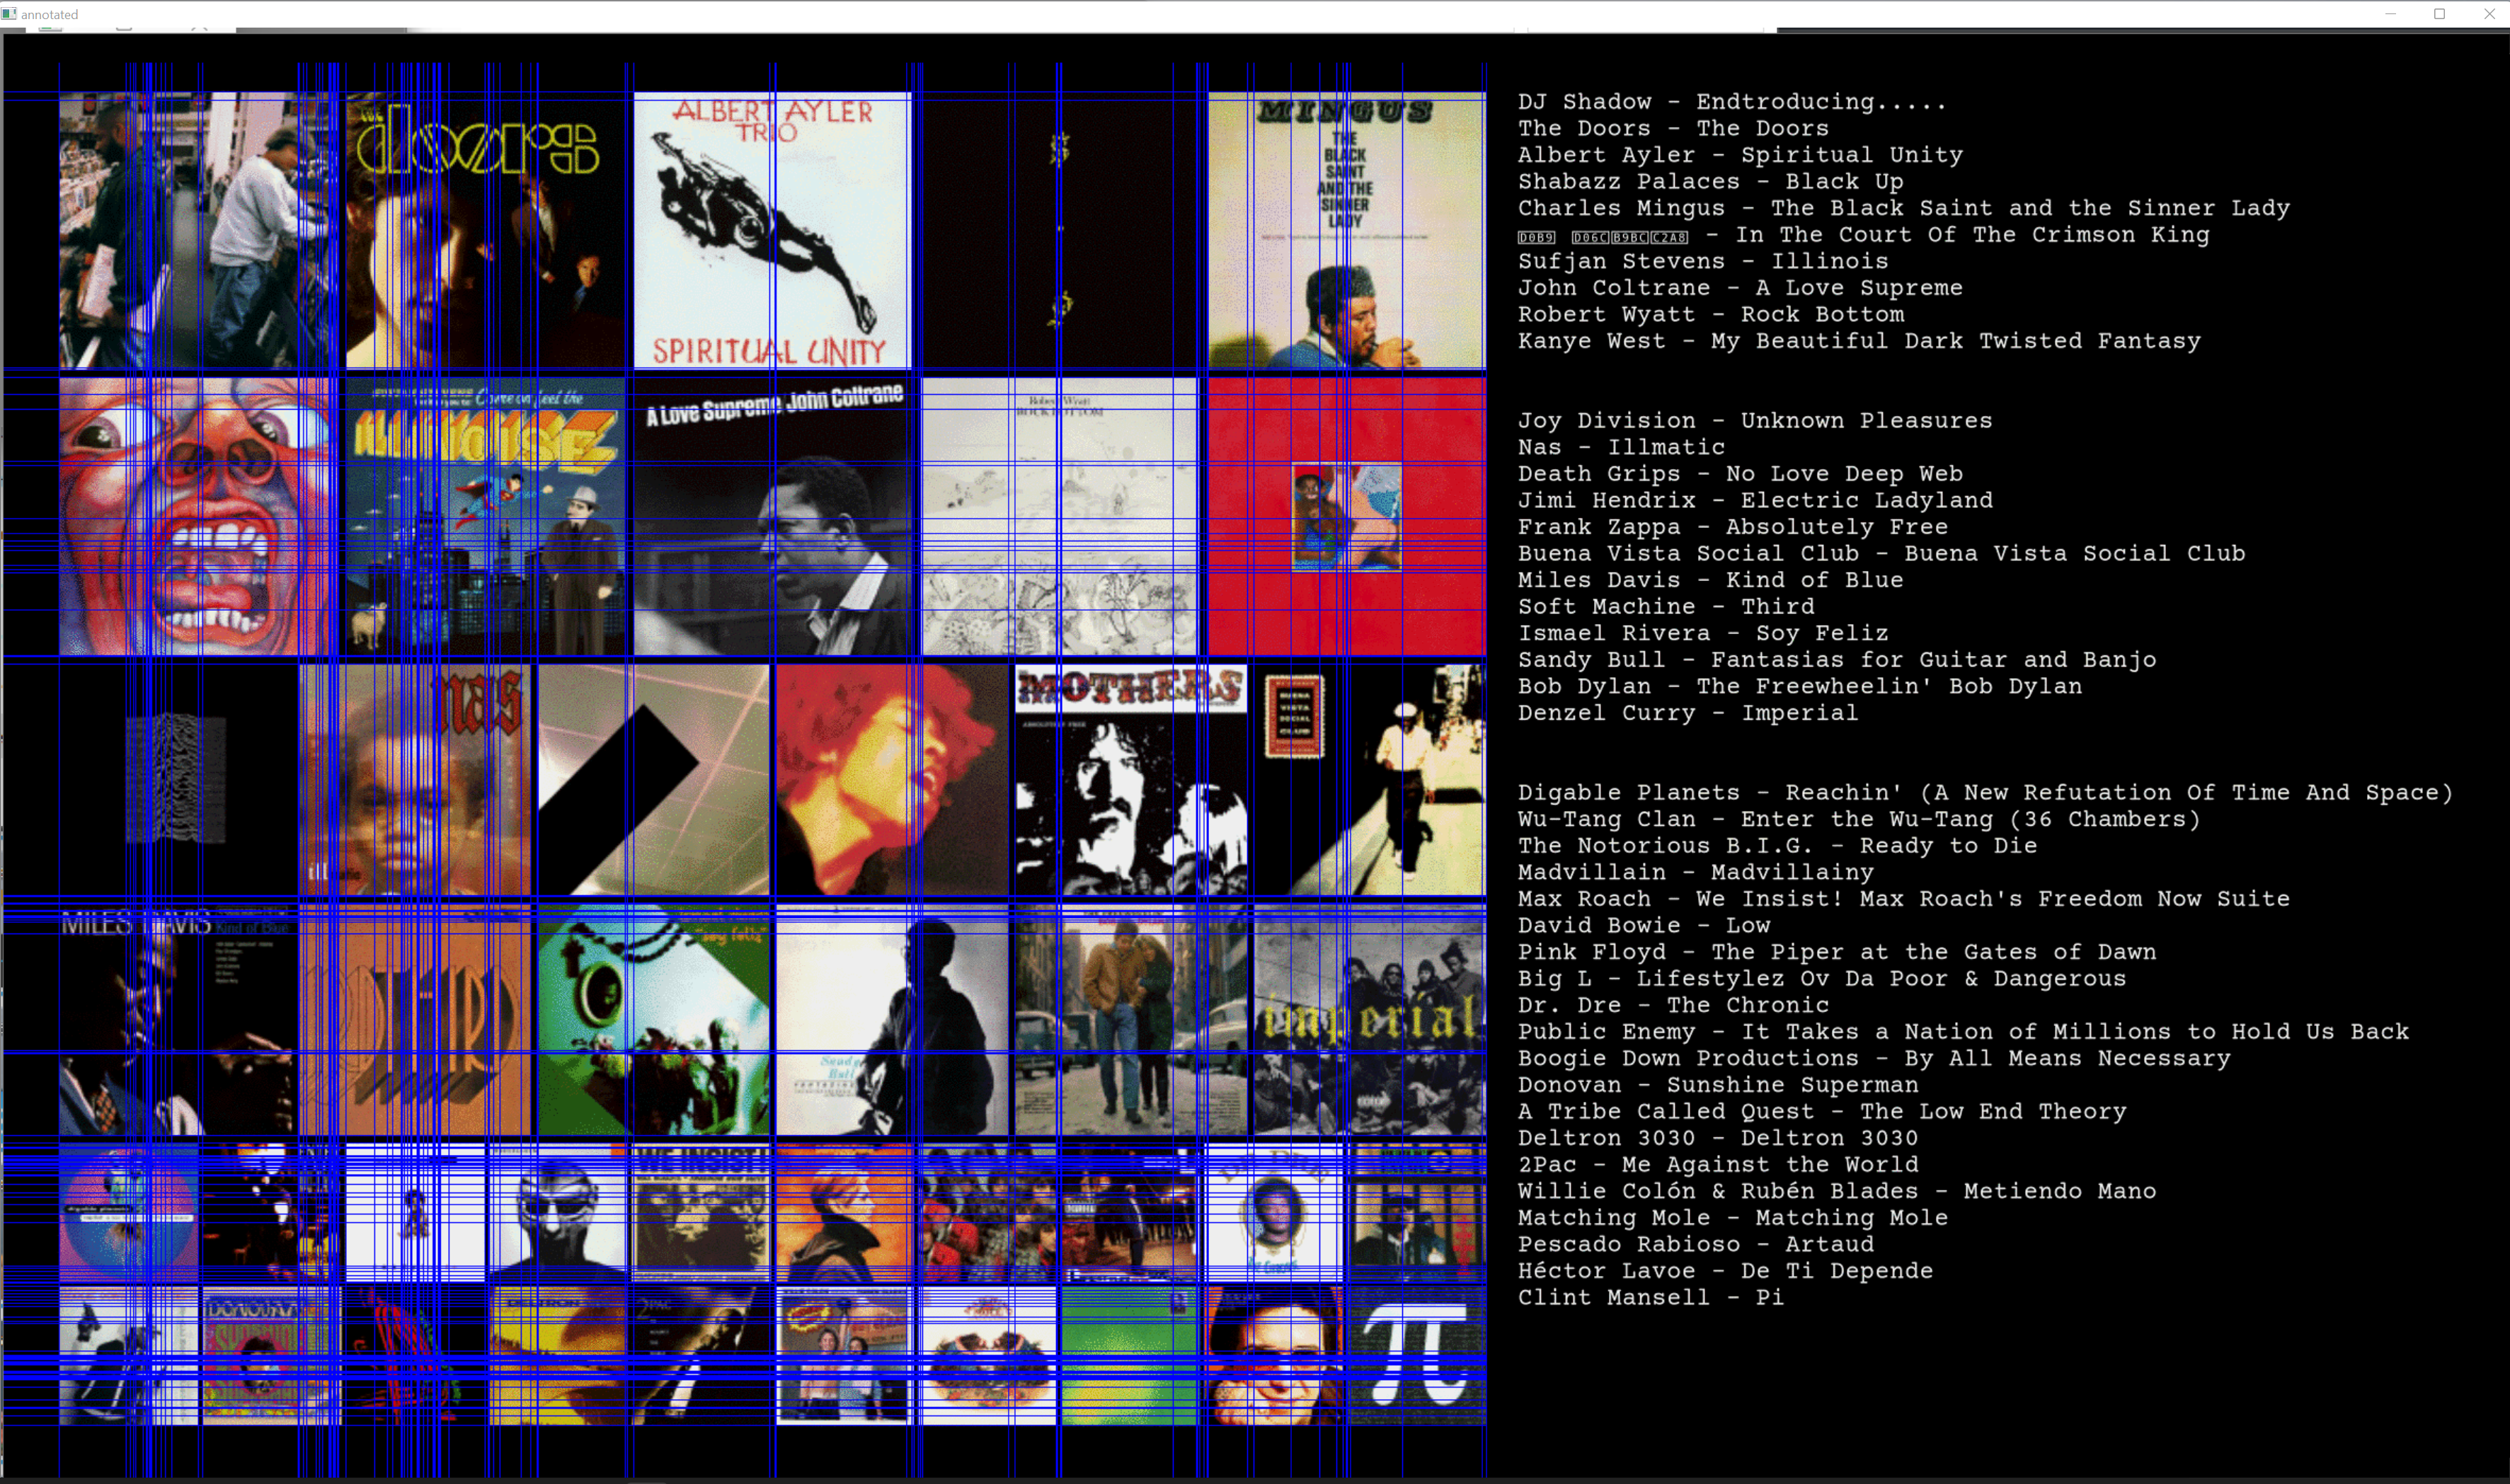Click the We Insist! album cover

[x=701, y=1213]
